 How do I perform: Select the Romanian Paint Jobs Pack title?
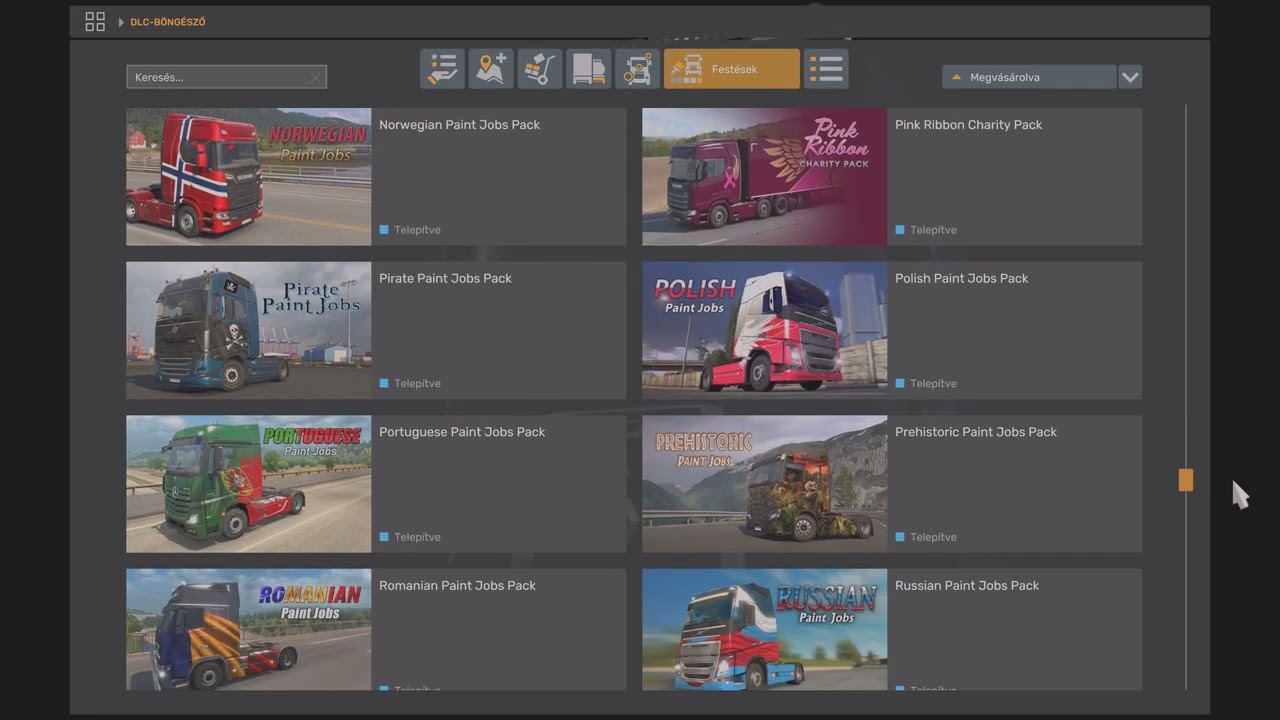(457, 586)
